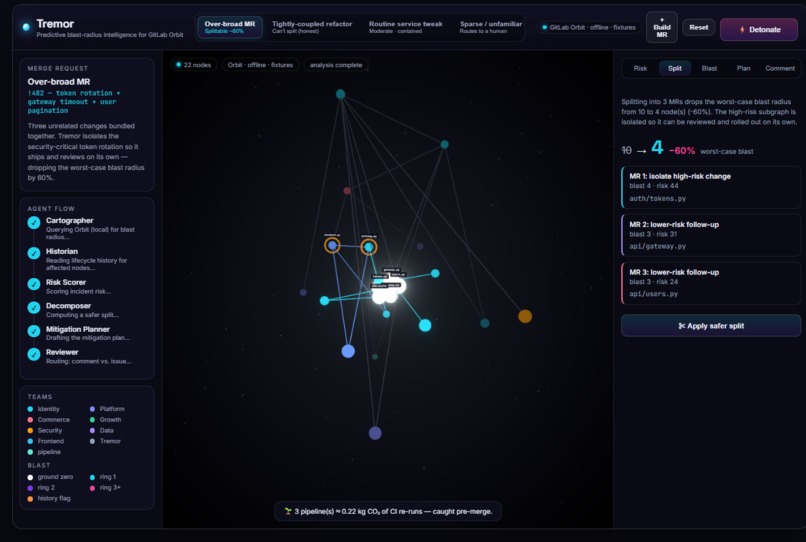Click the pipeline team legend entry
Viewport: 806px width, 542px height.
click(44, 452)
